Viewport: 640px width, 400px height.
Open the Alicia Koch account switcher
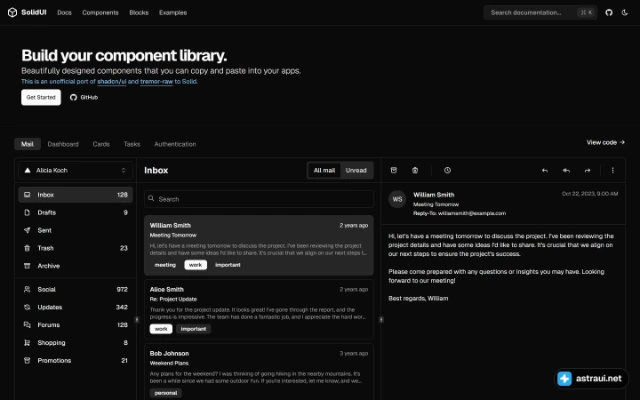coord(75,170)
